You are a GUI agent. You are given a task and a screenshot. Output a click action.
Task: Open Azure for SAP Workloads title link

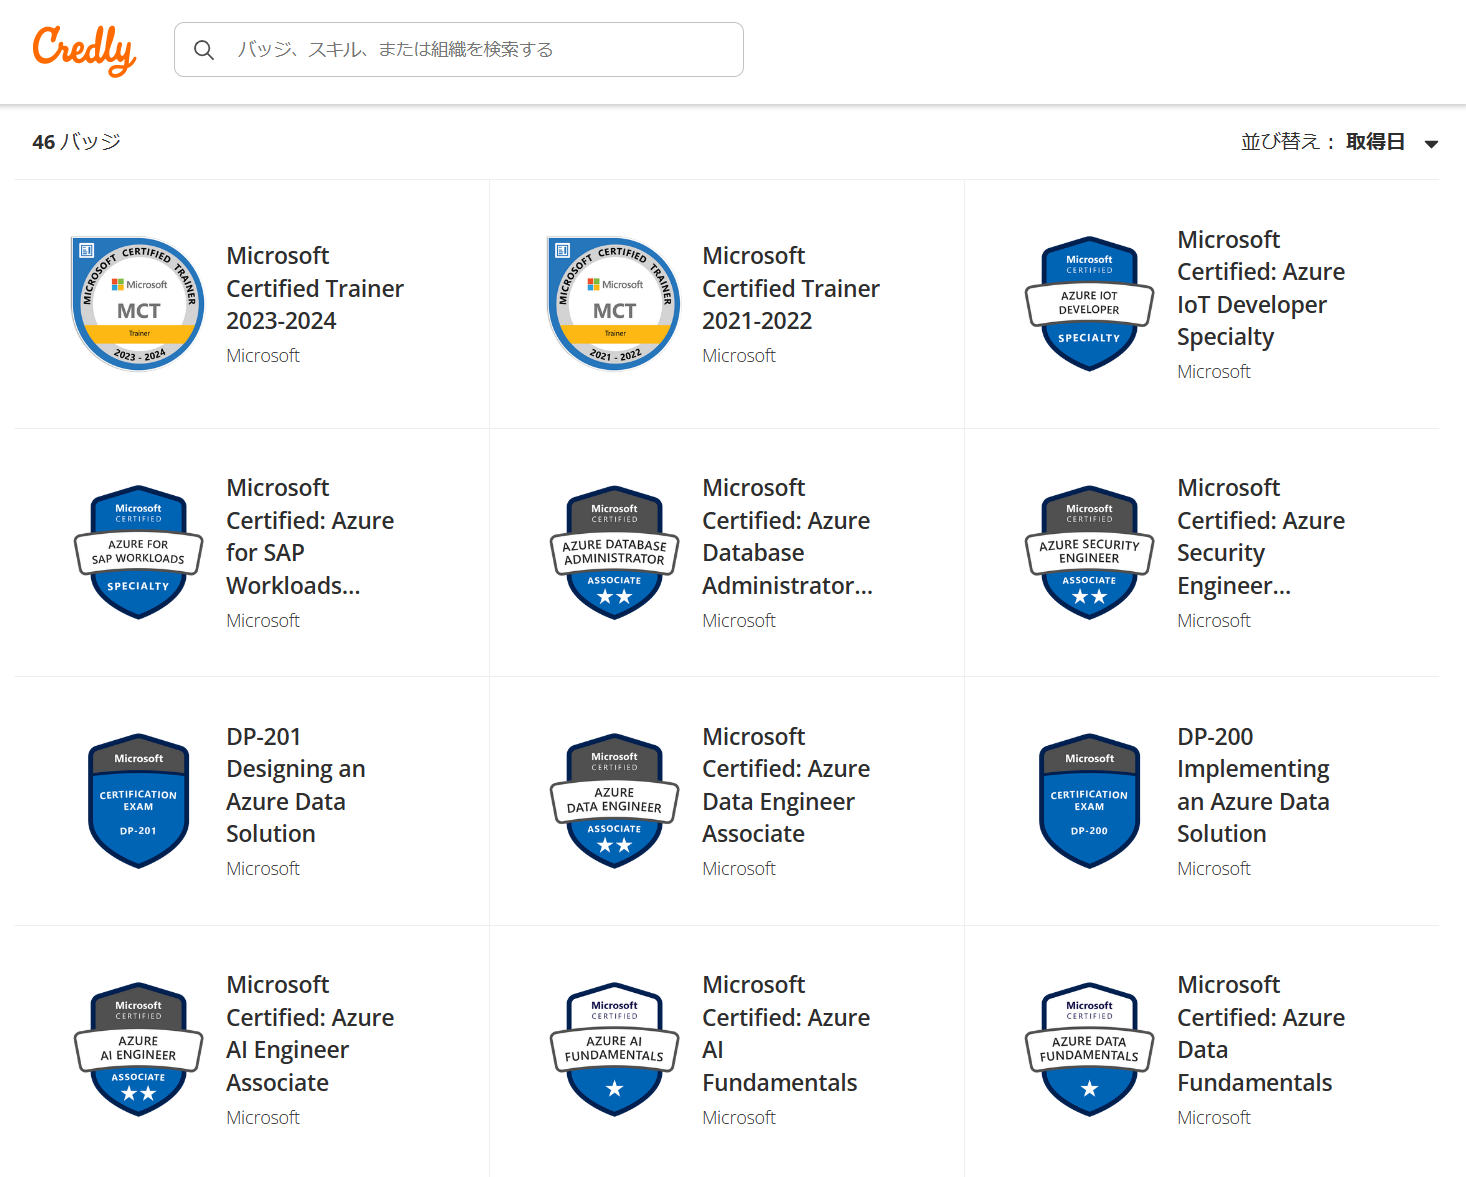(310, 536)
